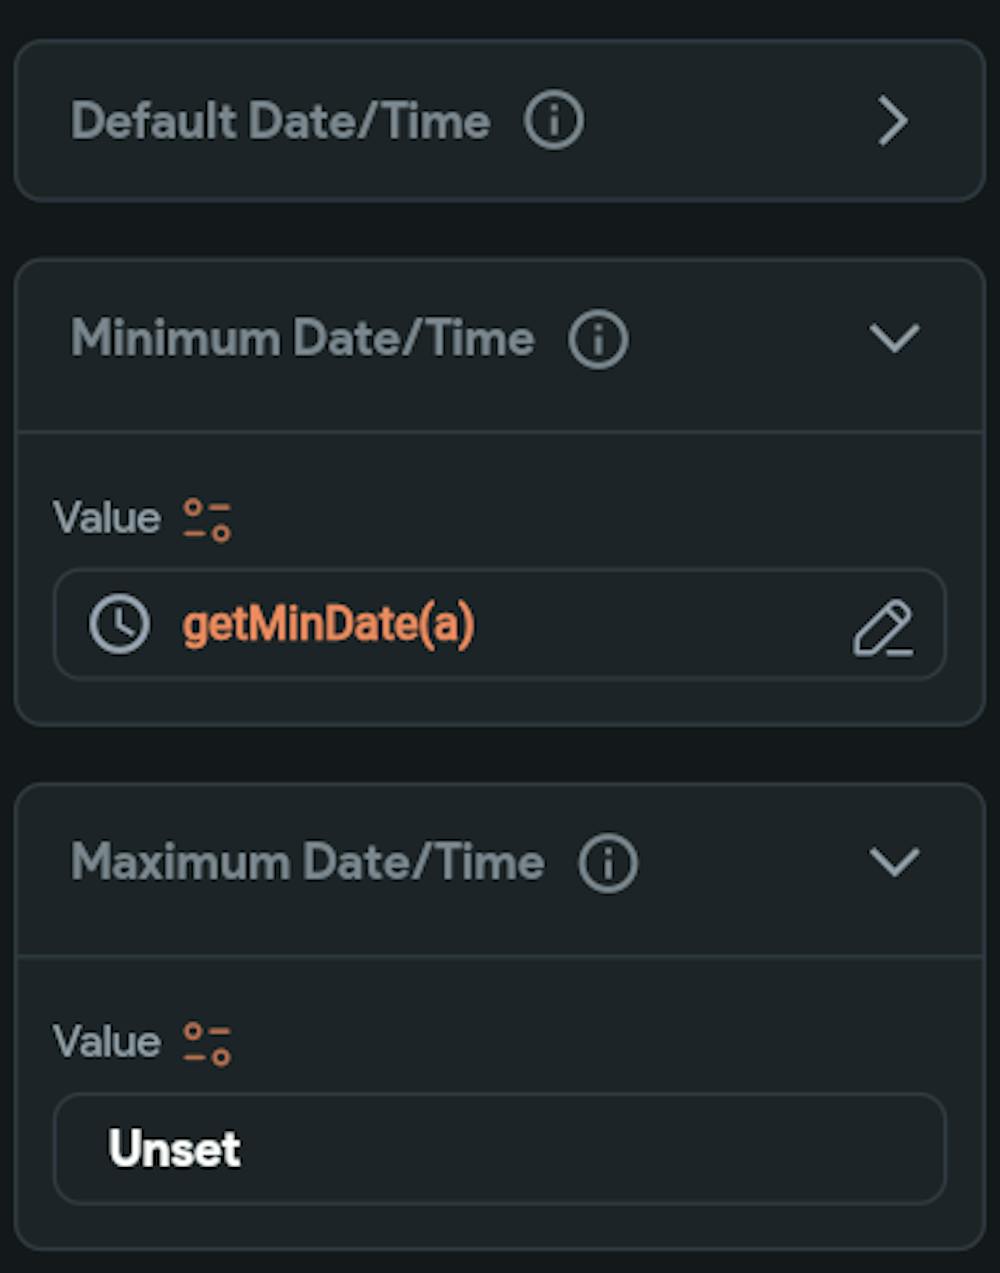Collapse the Maximum Date/Time section chevron
Viewport: 1000px width, 1273px height.
(x=894, y=862)
